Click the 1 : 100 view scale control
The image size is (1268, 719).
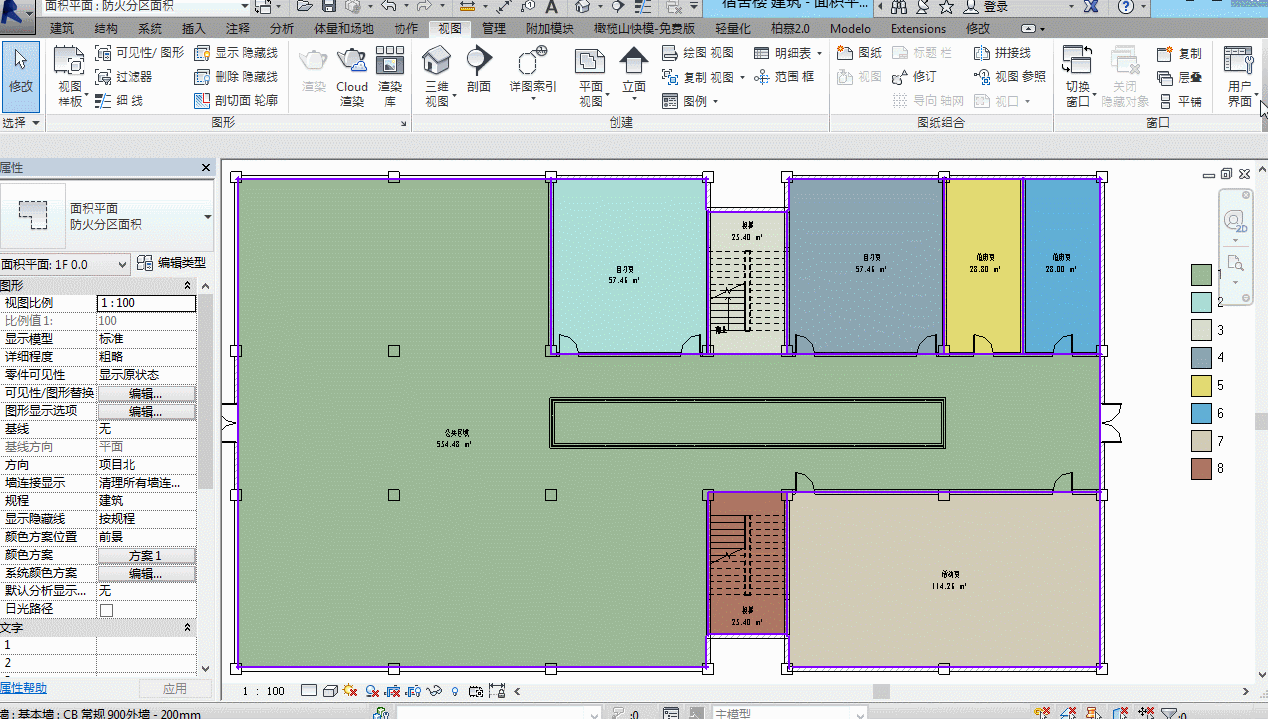point(264,691)
